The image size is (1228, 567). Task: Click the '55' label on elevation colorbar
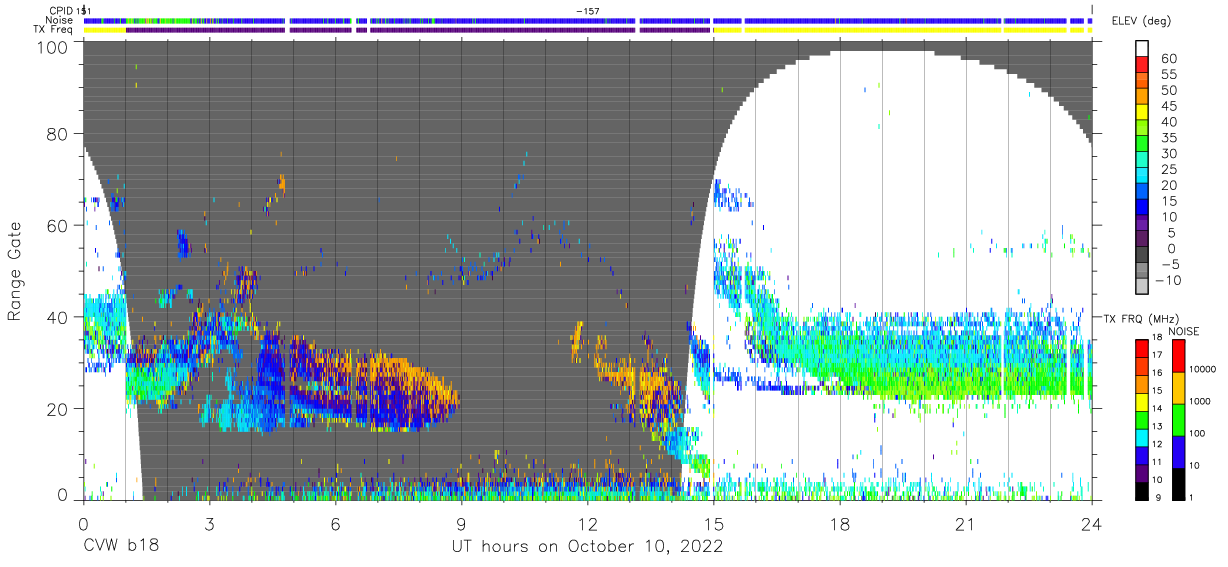click(1168, 74)
